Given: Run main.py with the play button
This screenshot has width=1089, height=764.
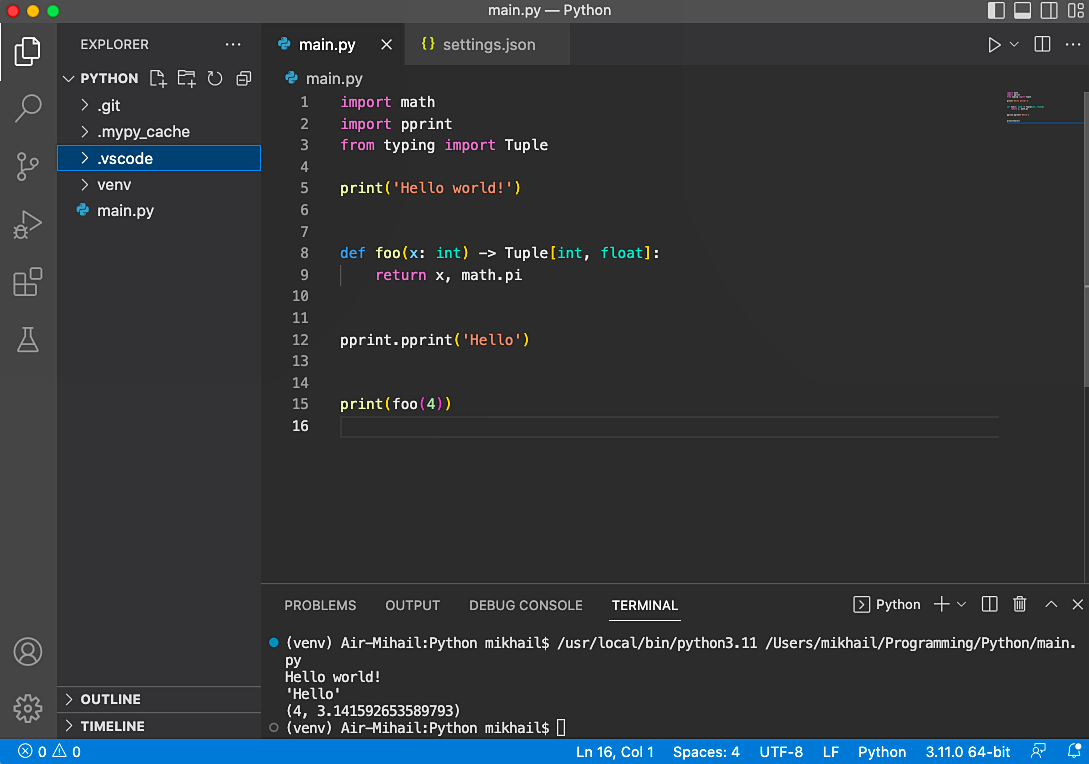Looking at the screenshot, I should pos(994,44).
